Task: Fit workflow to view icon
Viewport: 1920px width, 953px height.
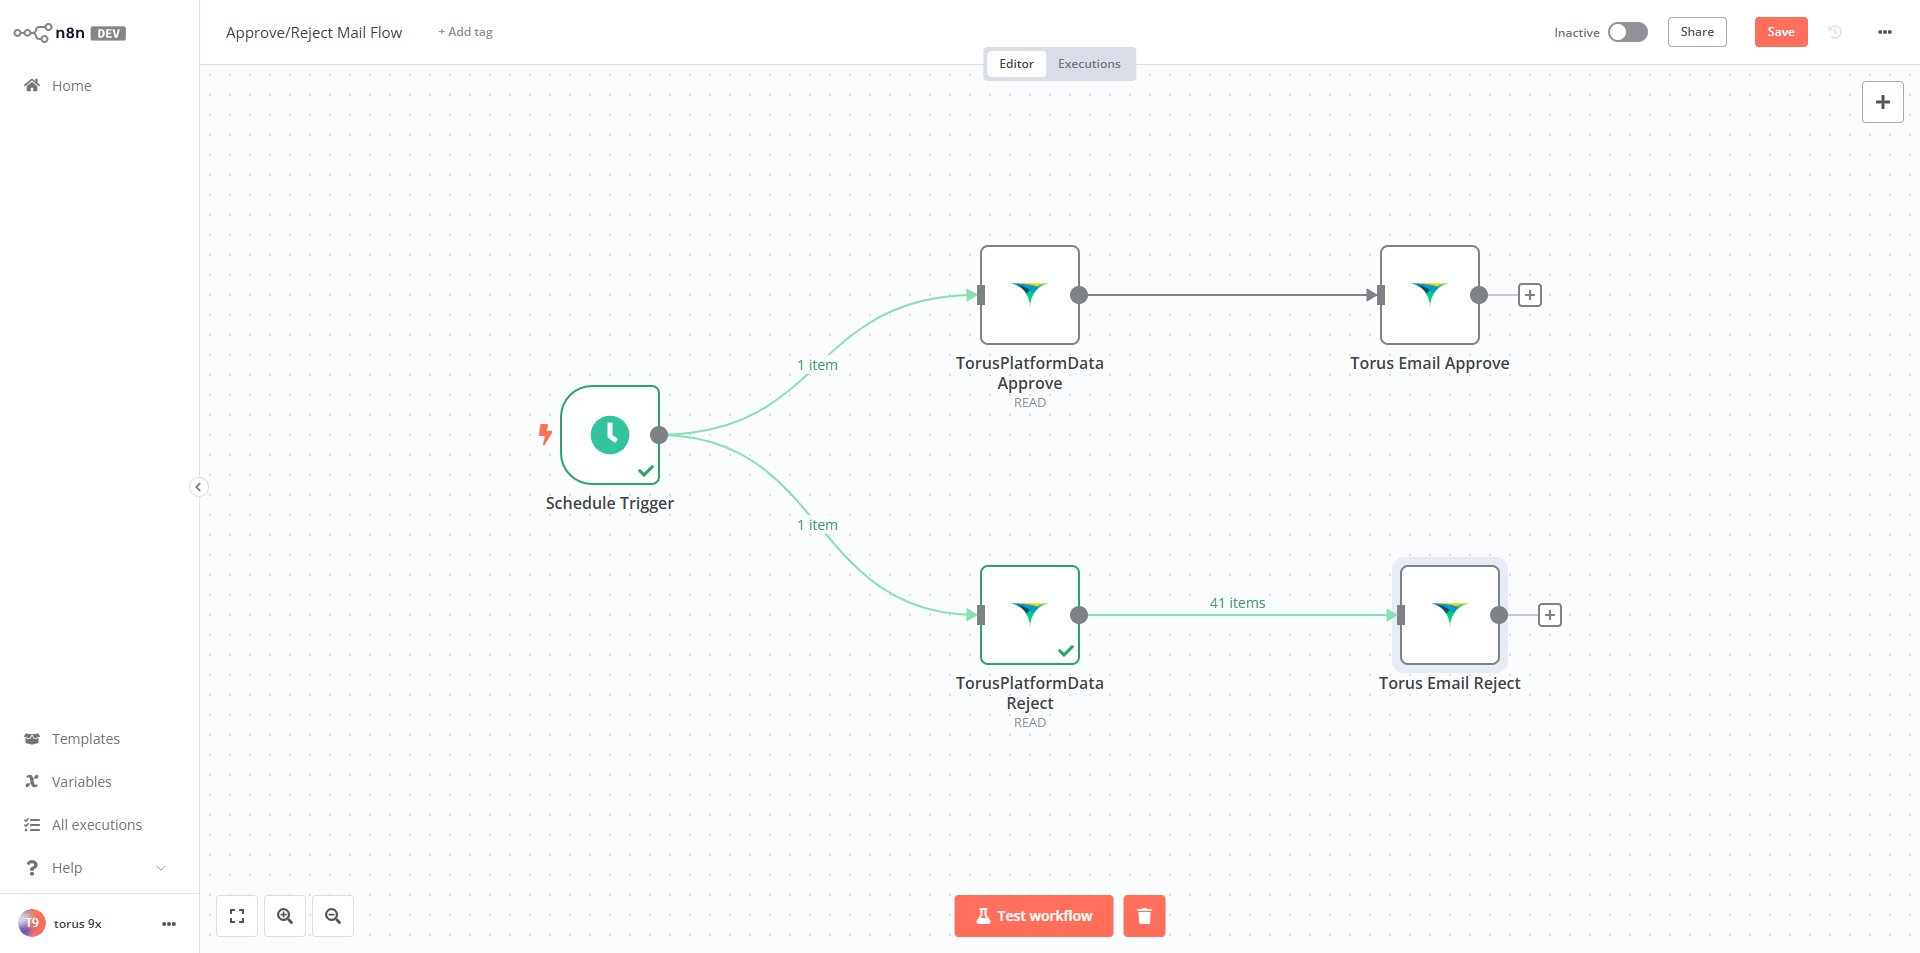Action: click(237, 916)
